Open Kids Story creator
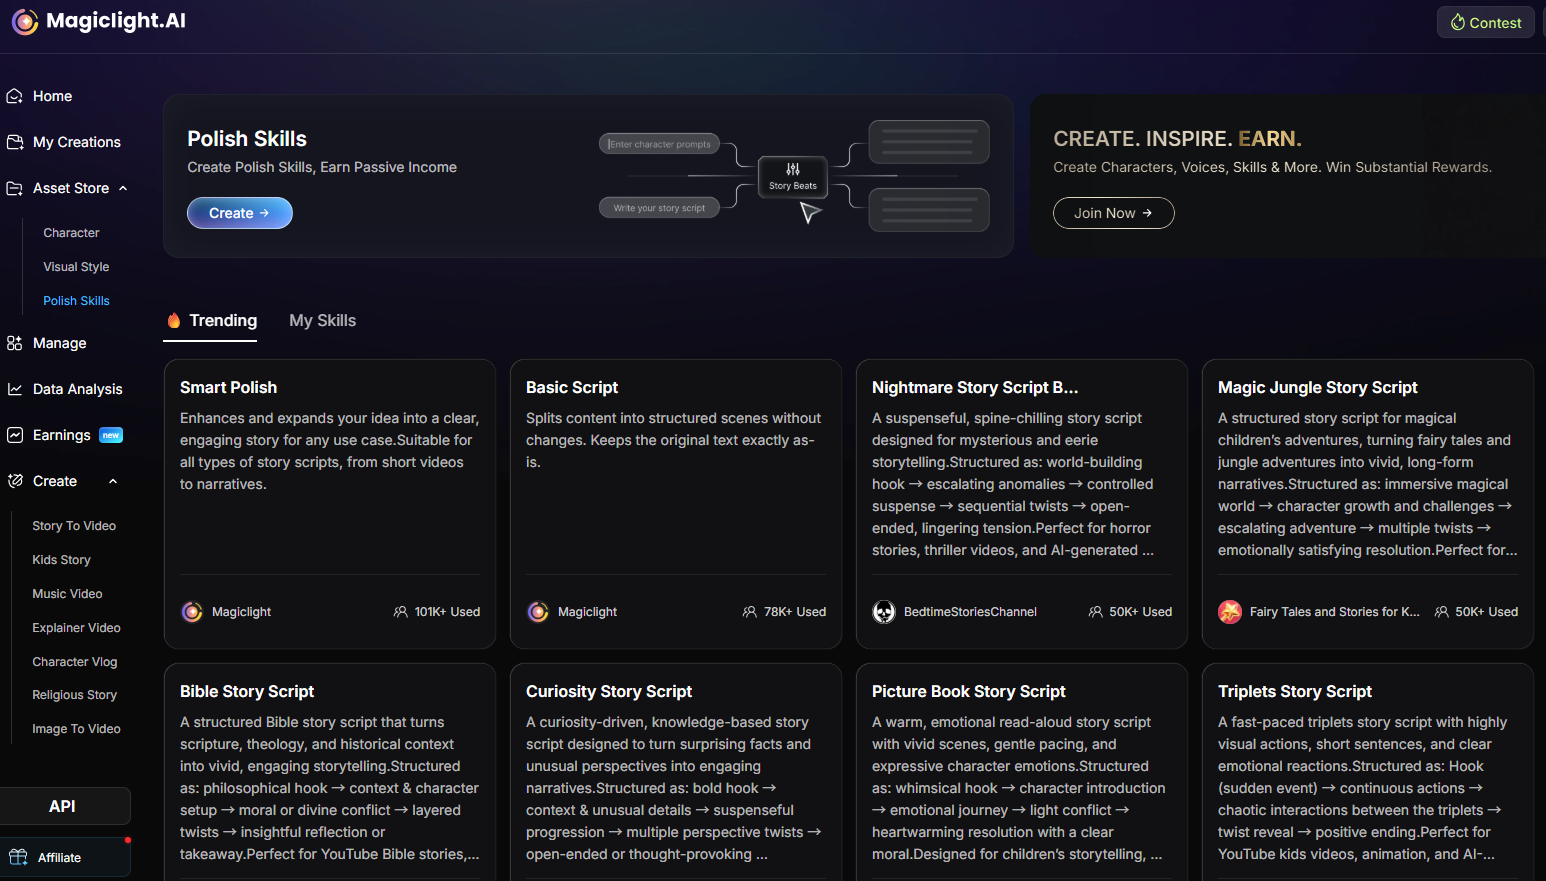 point(61,560)
